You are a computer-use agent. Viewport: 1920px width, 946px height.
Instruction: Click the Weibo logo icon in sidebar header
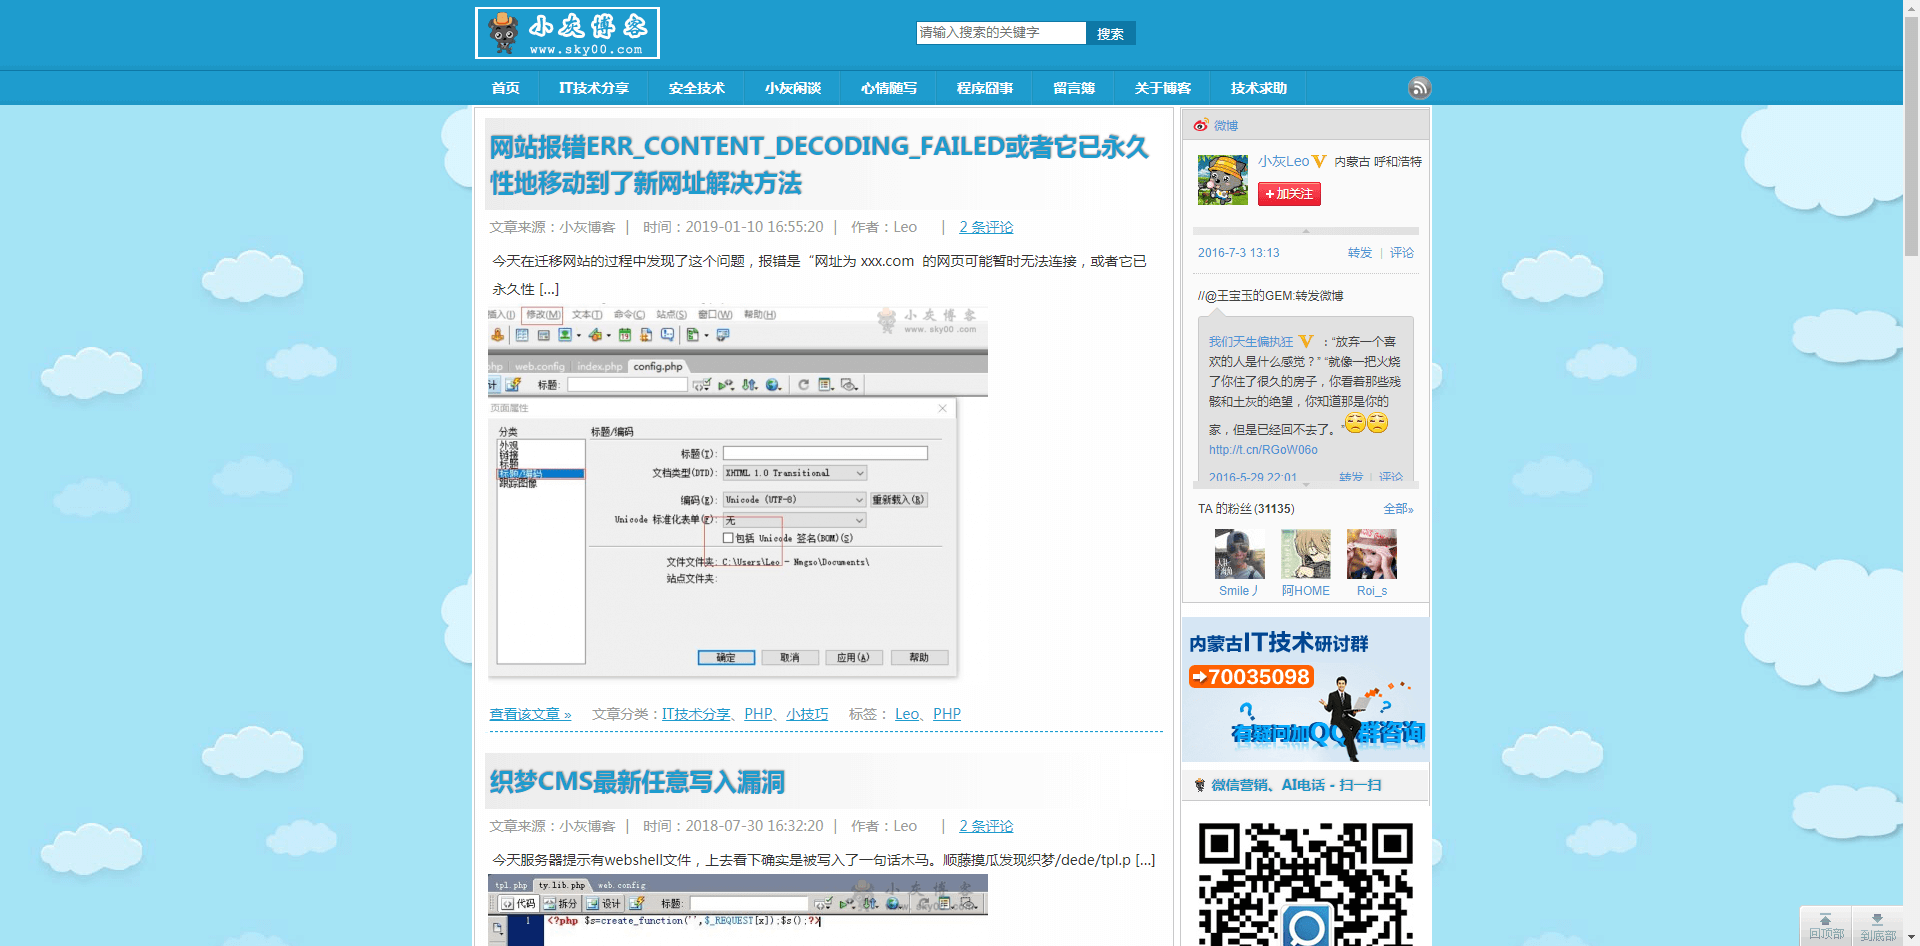[1200, 125]
